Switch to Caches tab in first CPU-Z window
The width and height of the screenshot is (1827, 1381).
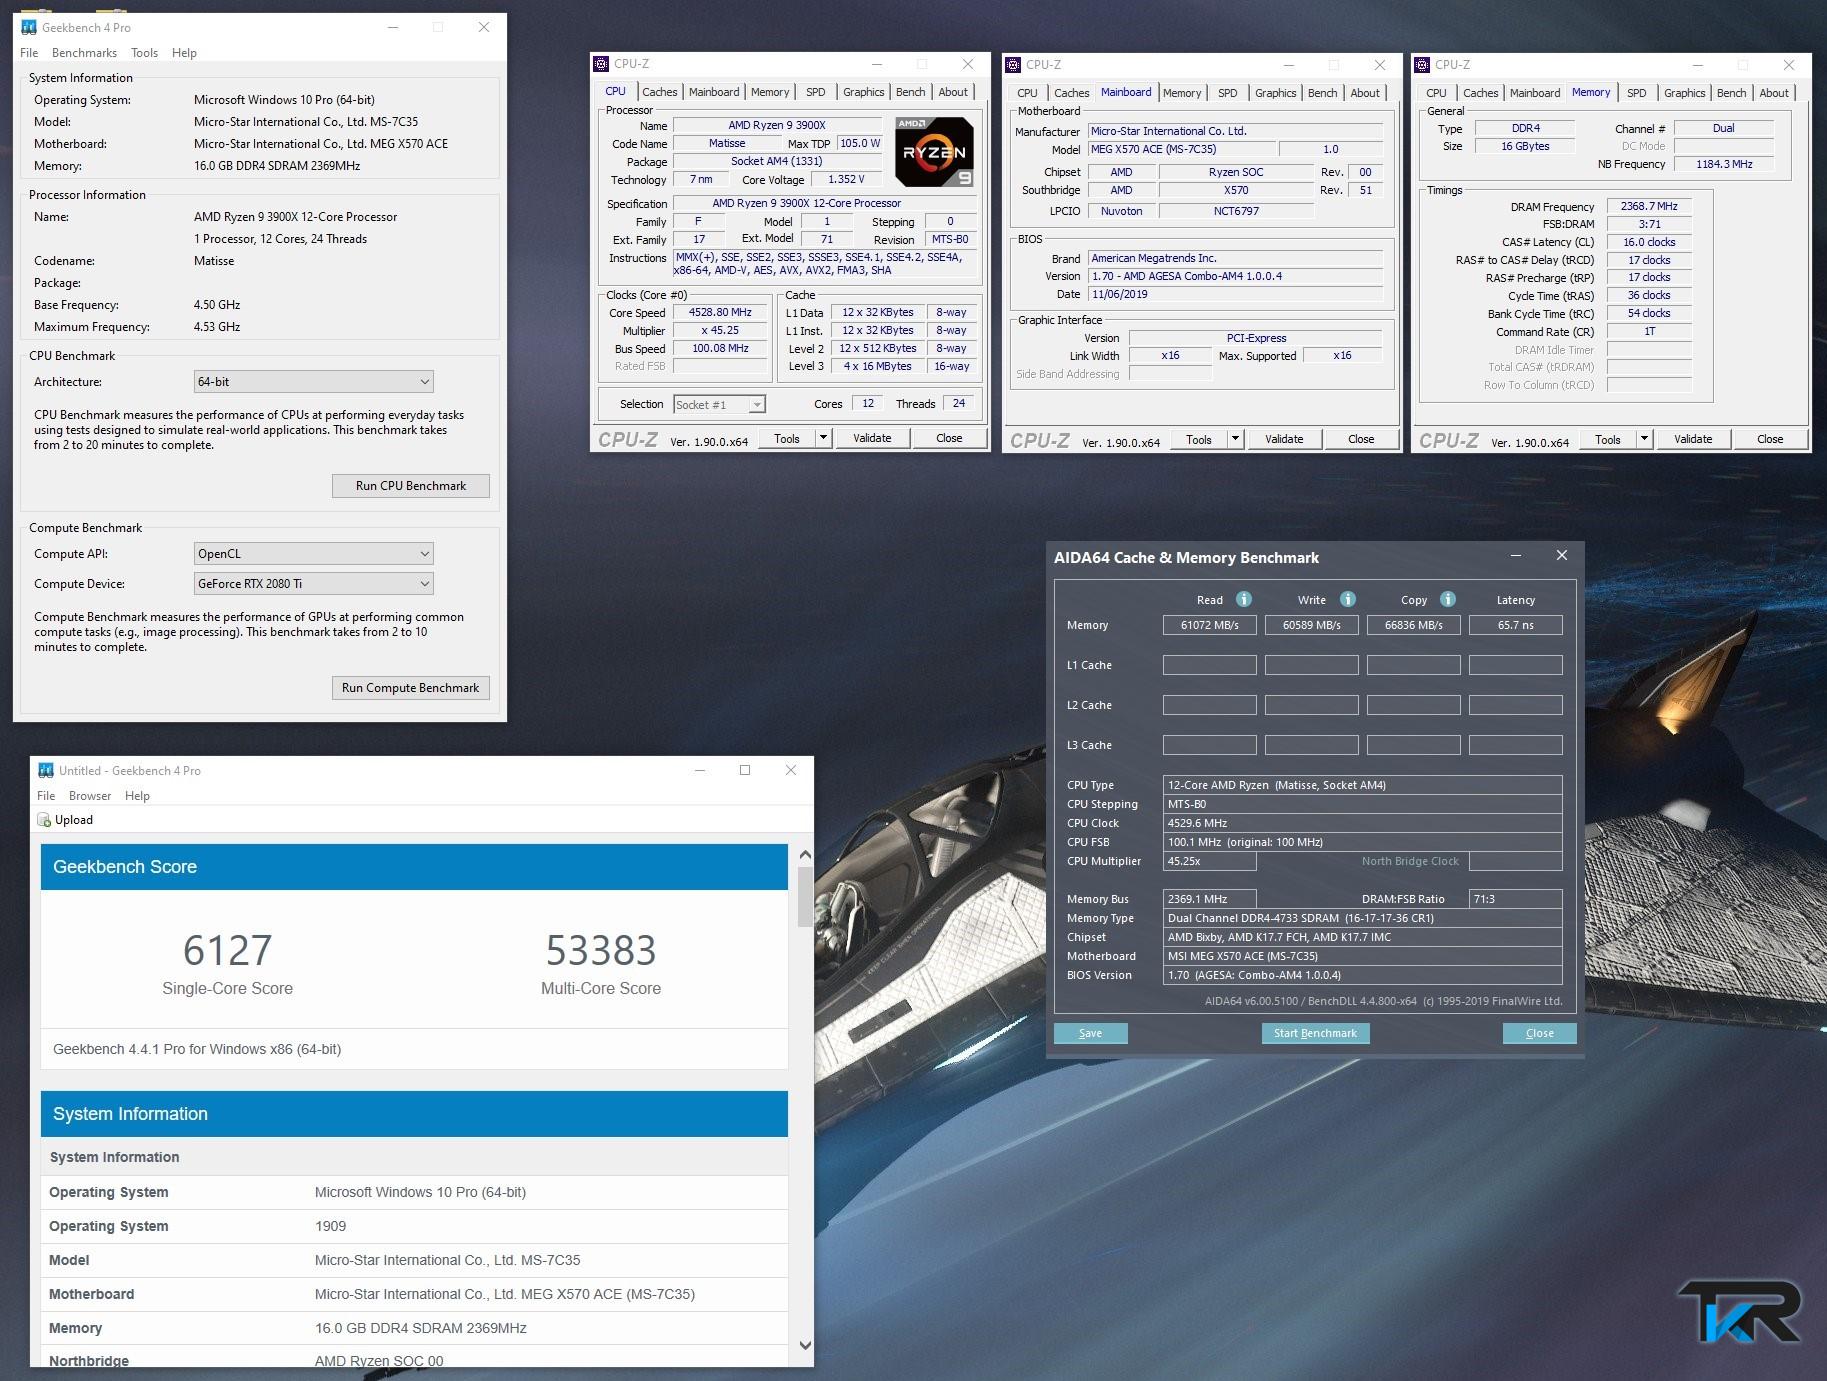[659, 92]
